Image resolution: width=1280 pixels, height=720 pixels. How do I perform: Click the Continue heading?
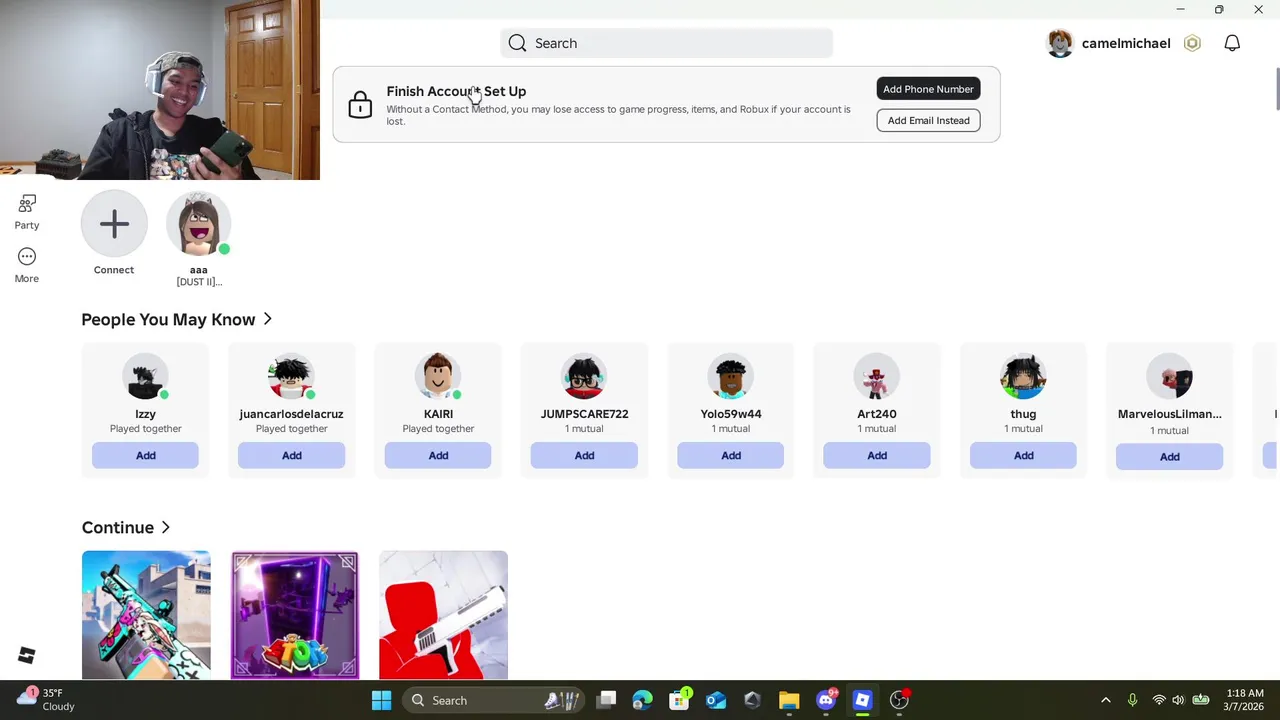click(x=117, y=527)
